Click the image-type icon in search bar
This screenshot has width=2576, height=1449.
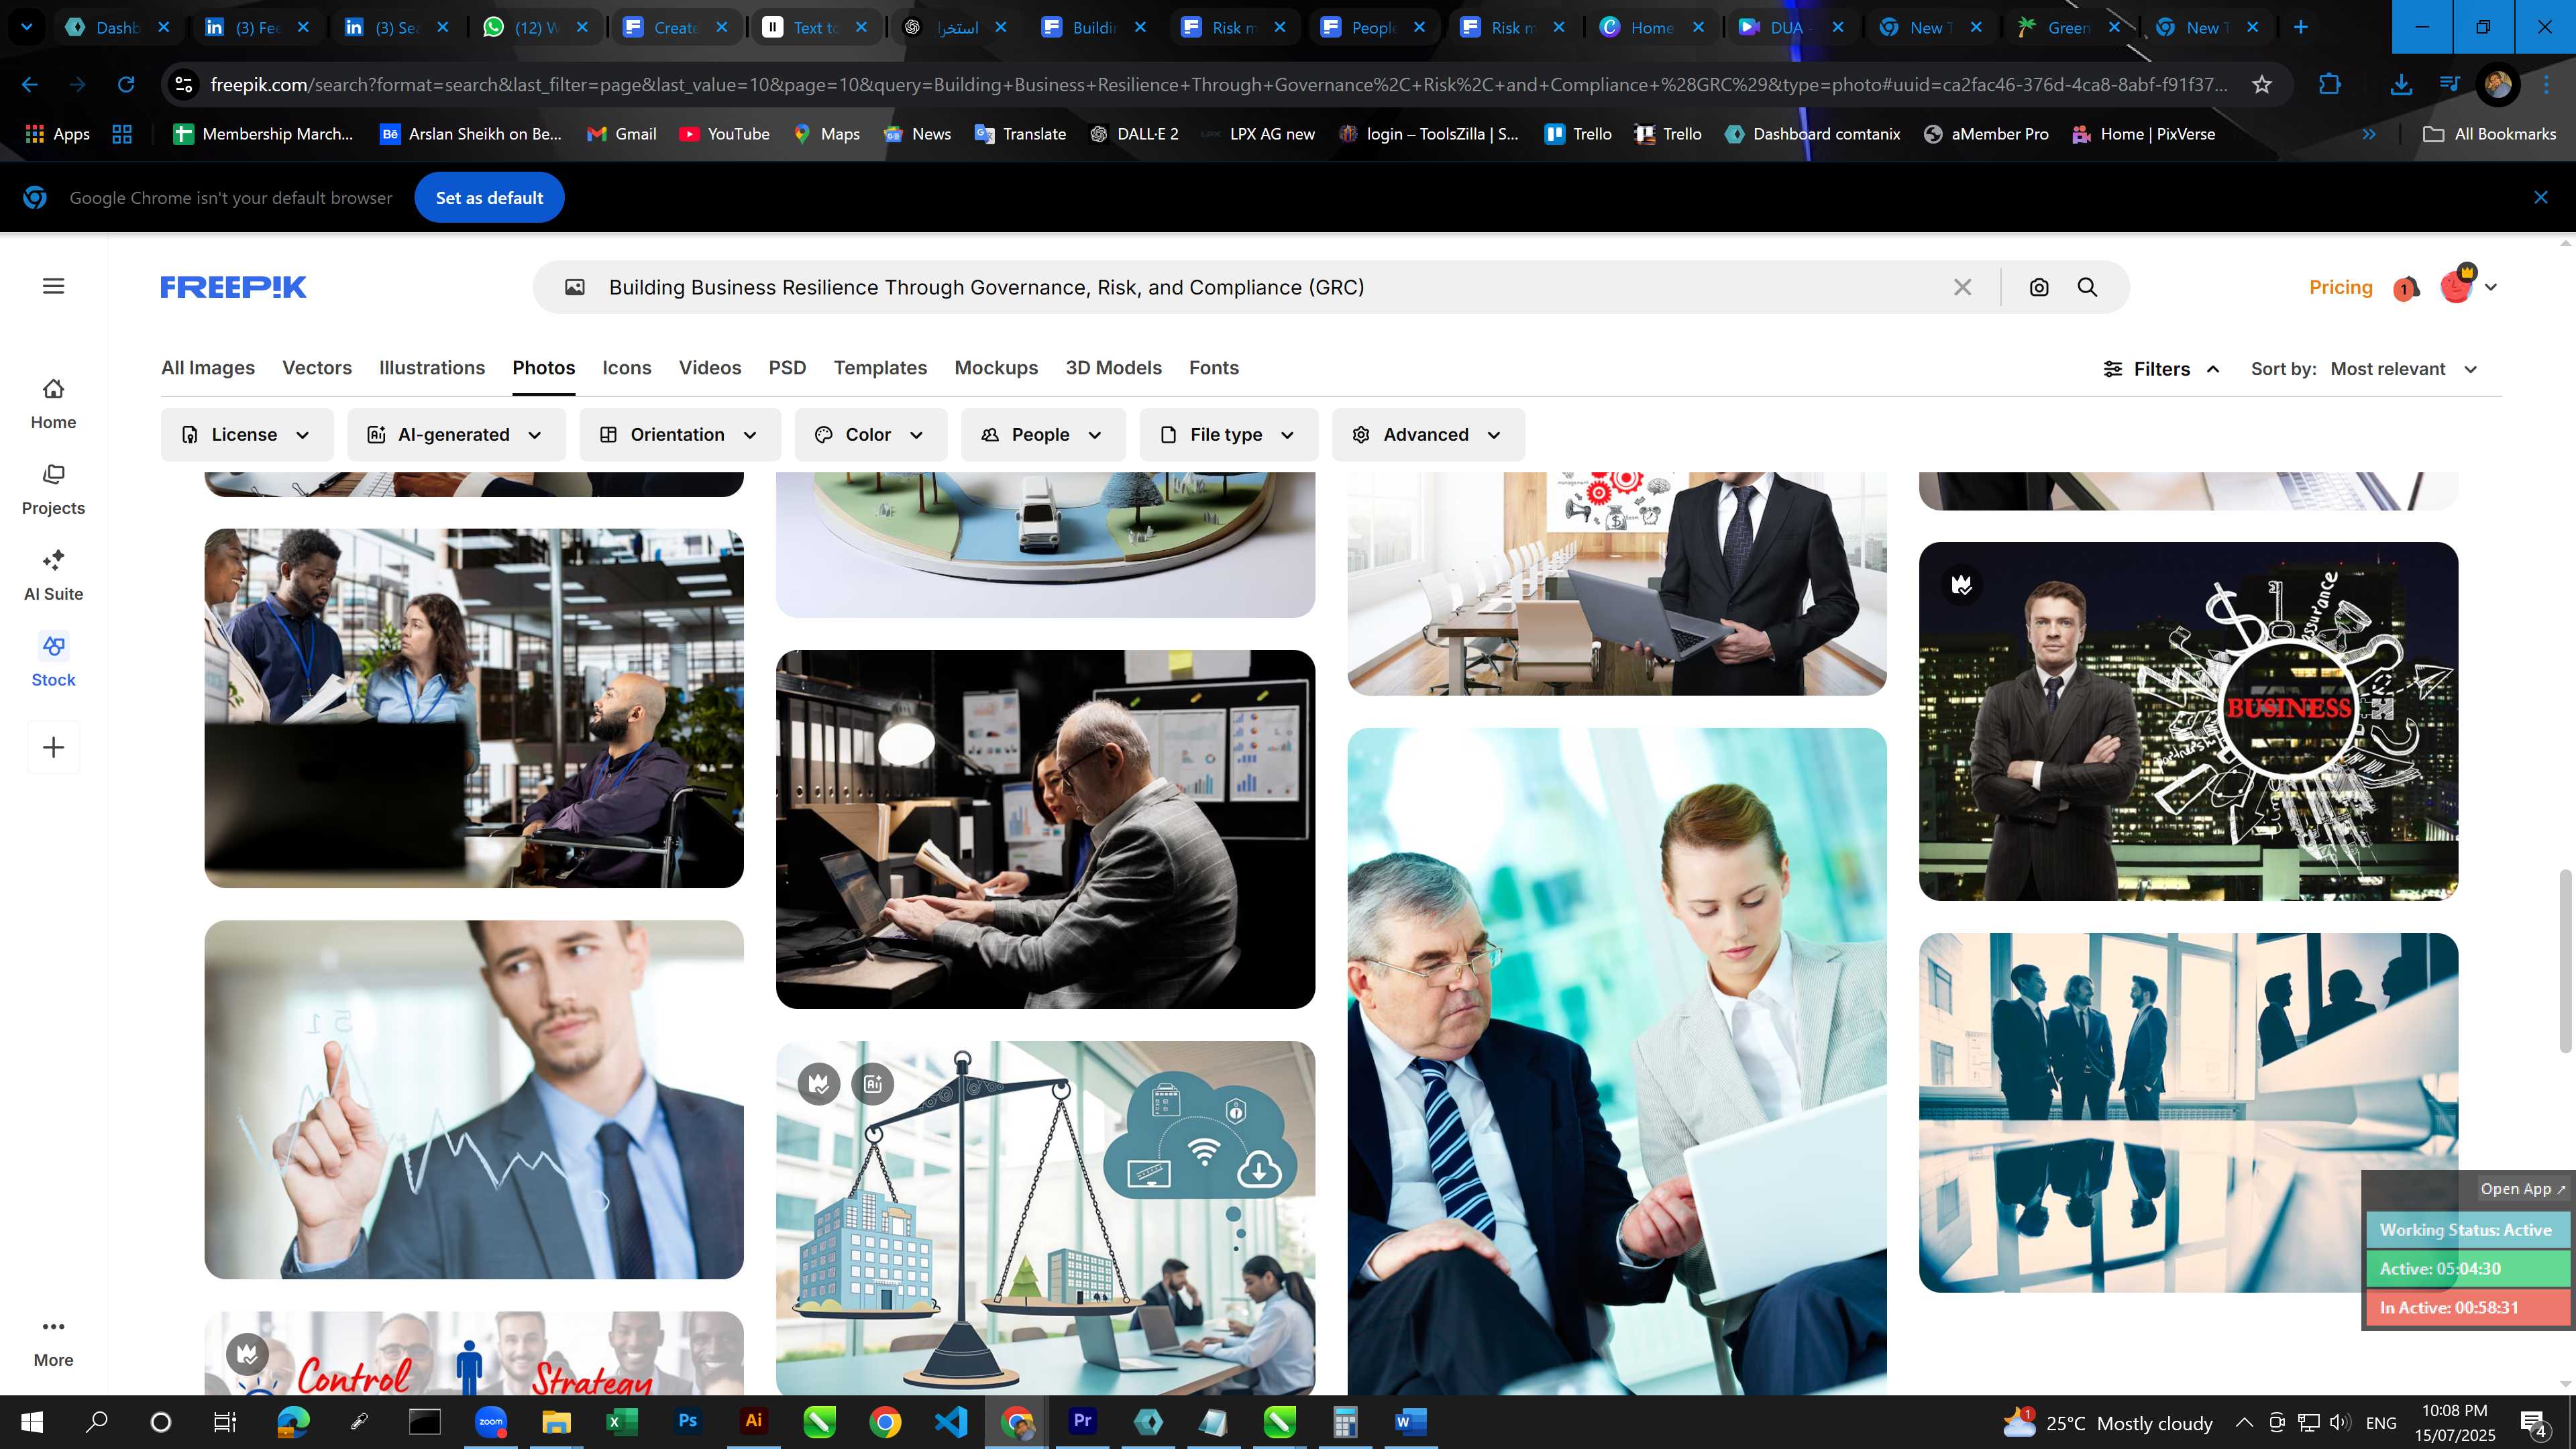(575, 287)
